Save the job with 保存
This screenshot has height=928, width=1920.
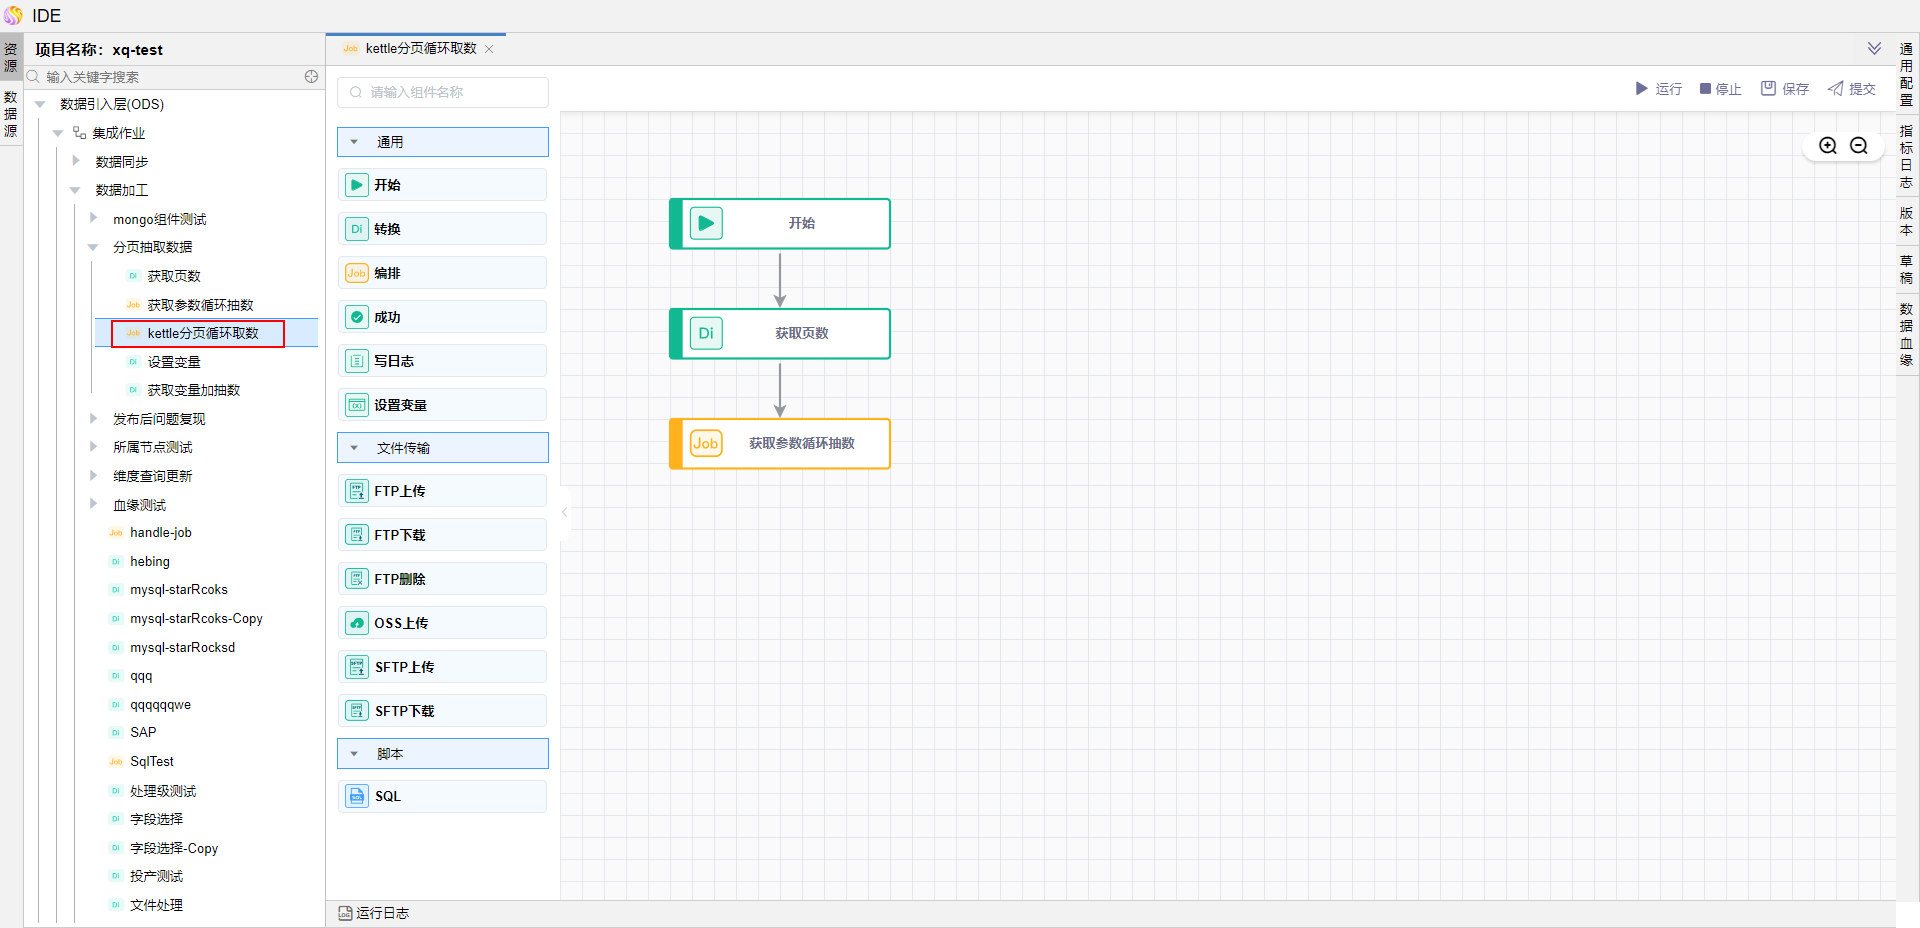coord(1785,89)
